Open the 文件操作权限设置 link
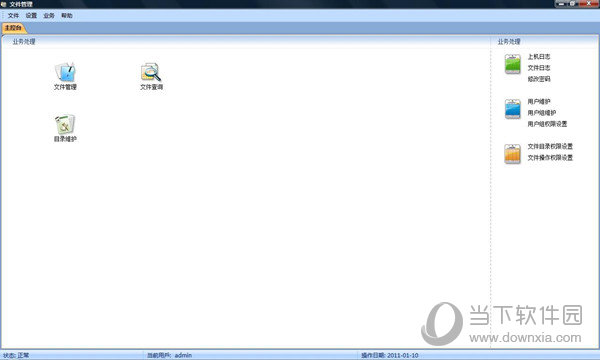 pyautogui.click(x=550, y=157)
